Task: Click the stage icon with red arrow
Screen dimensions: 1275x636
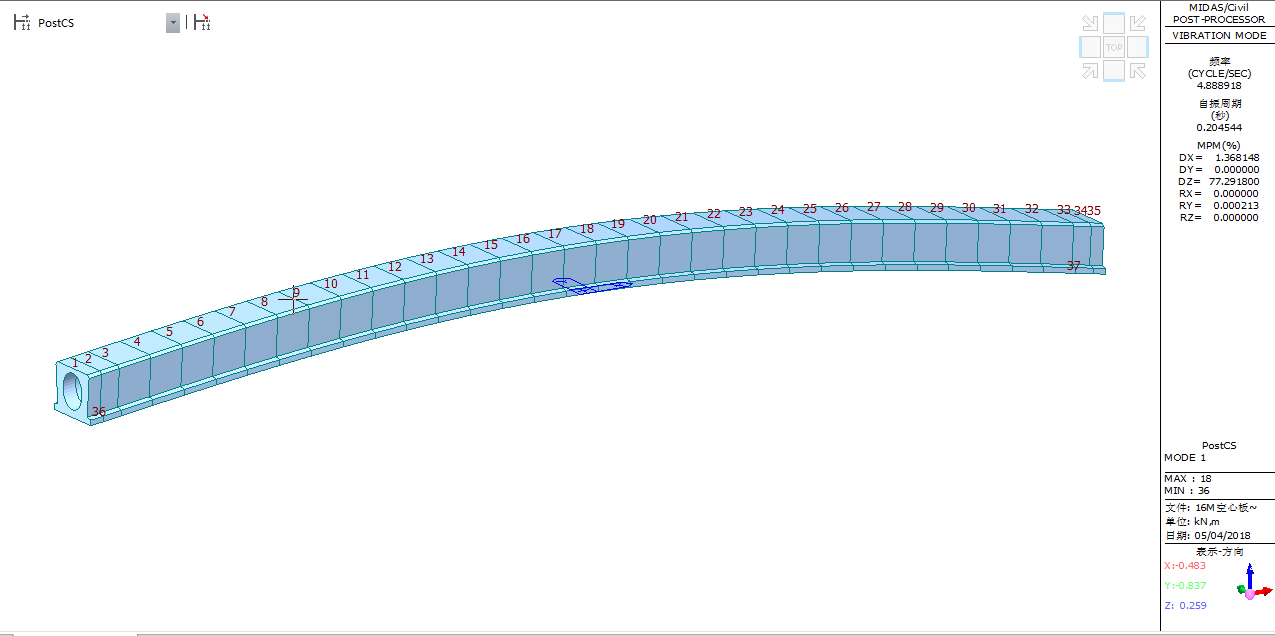Action: click(203, 22)
